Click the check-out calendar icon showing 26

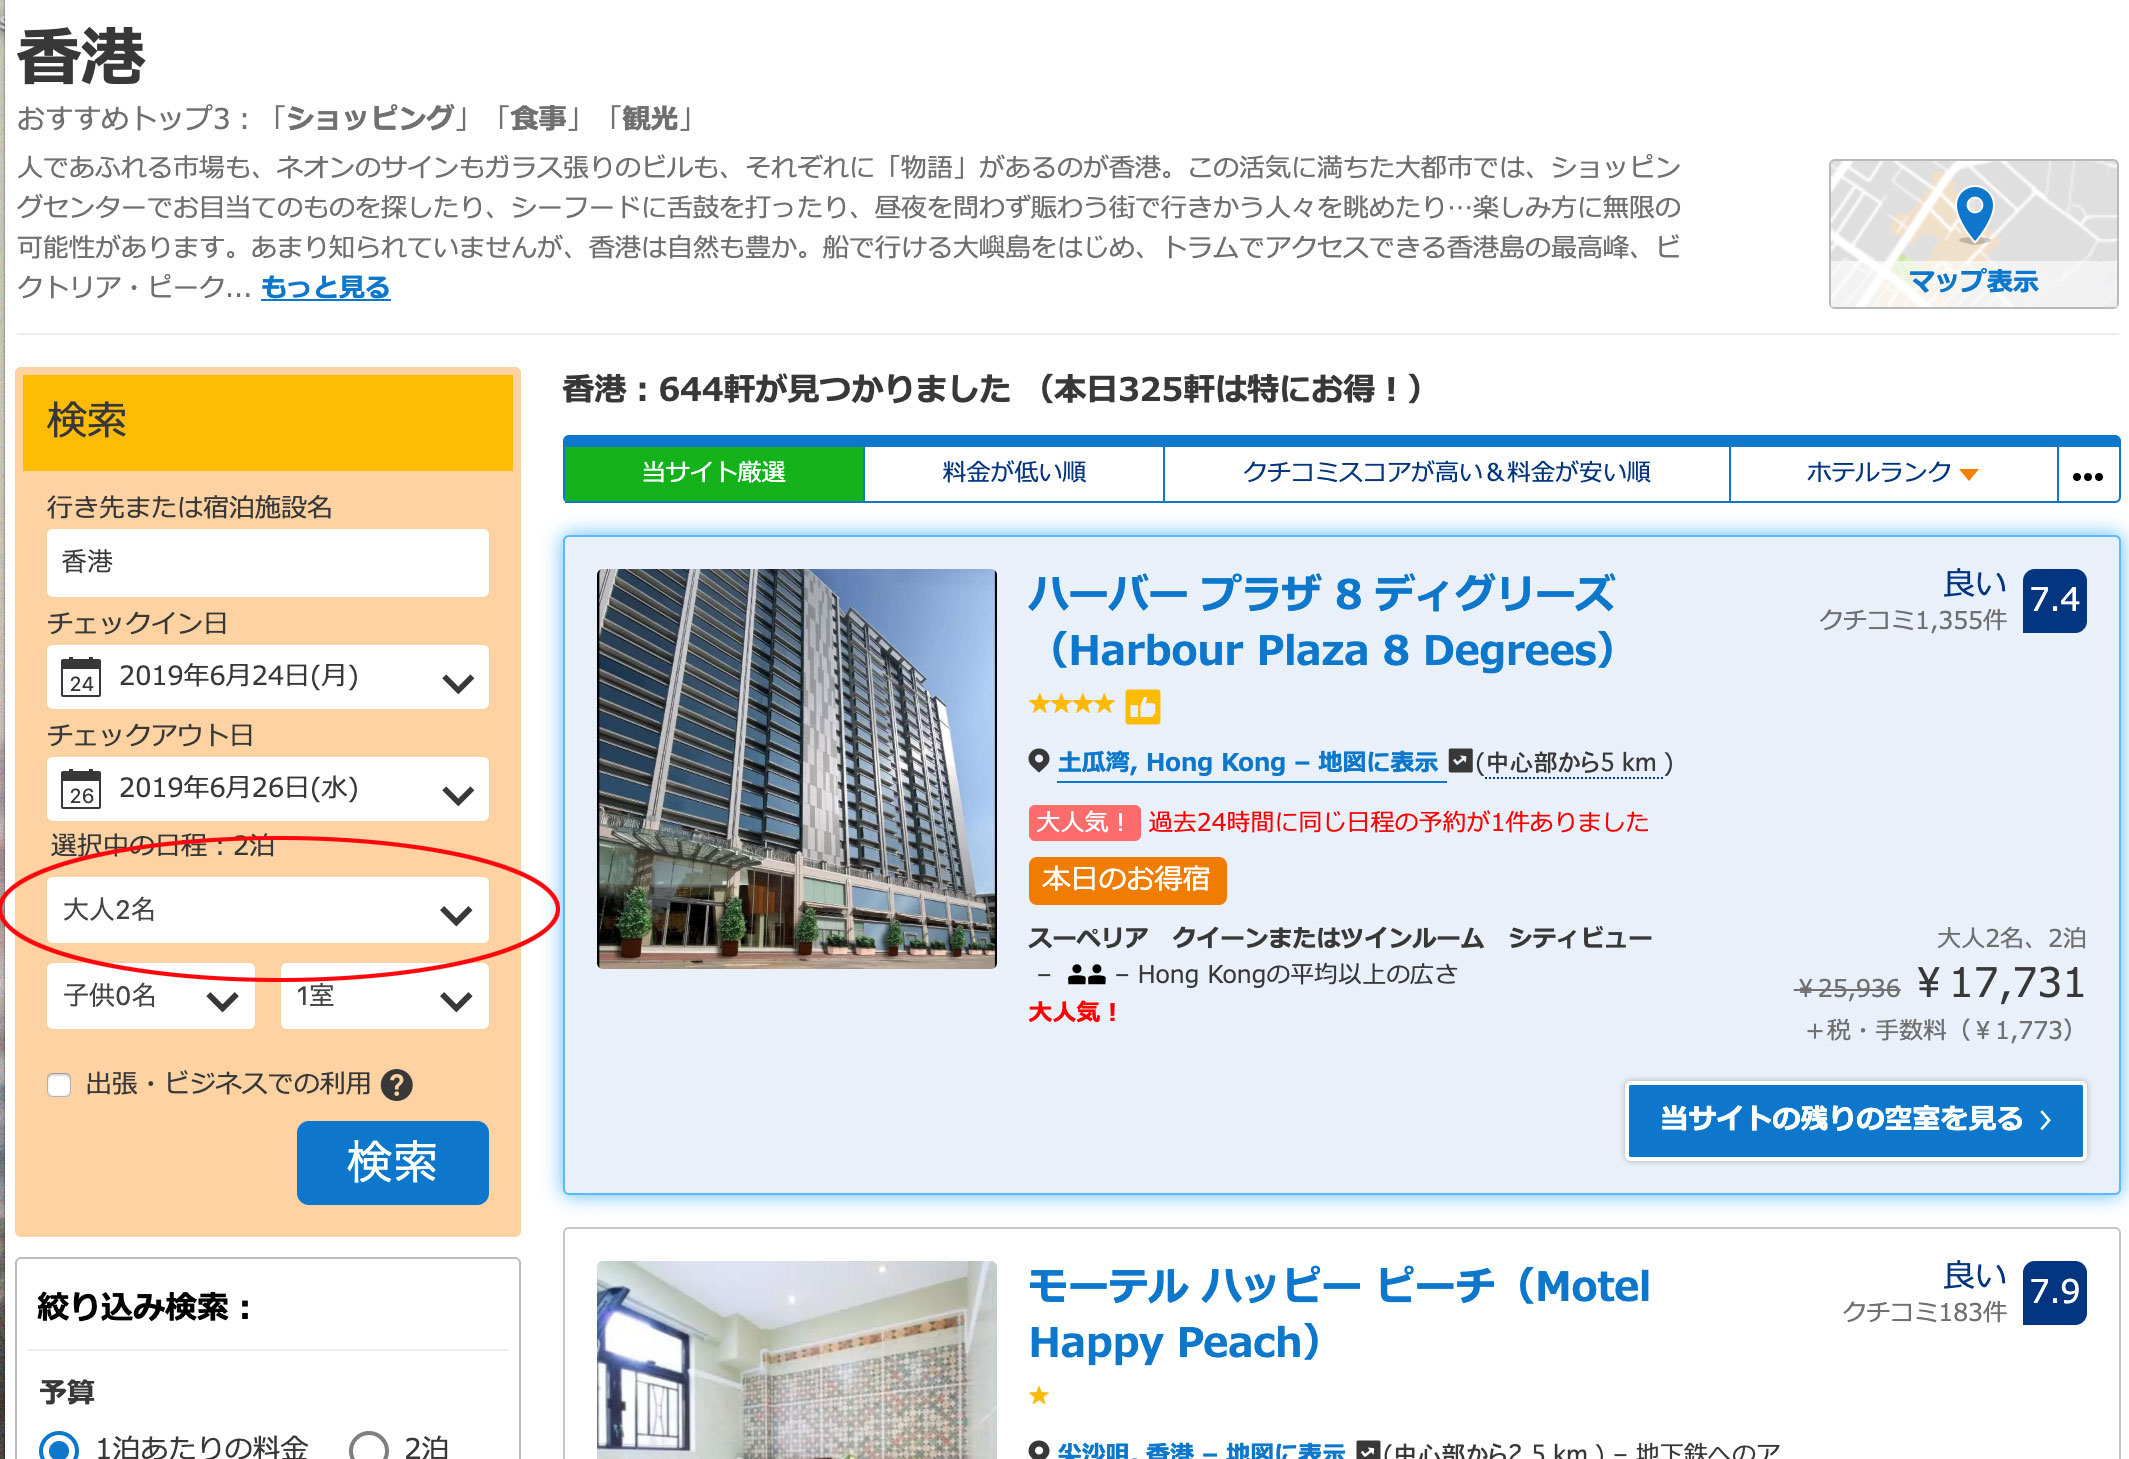(x=81, y=789)
